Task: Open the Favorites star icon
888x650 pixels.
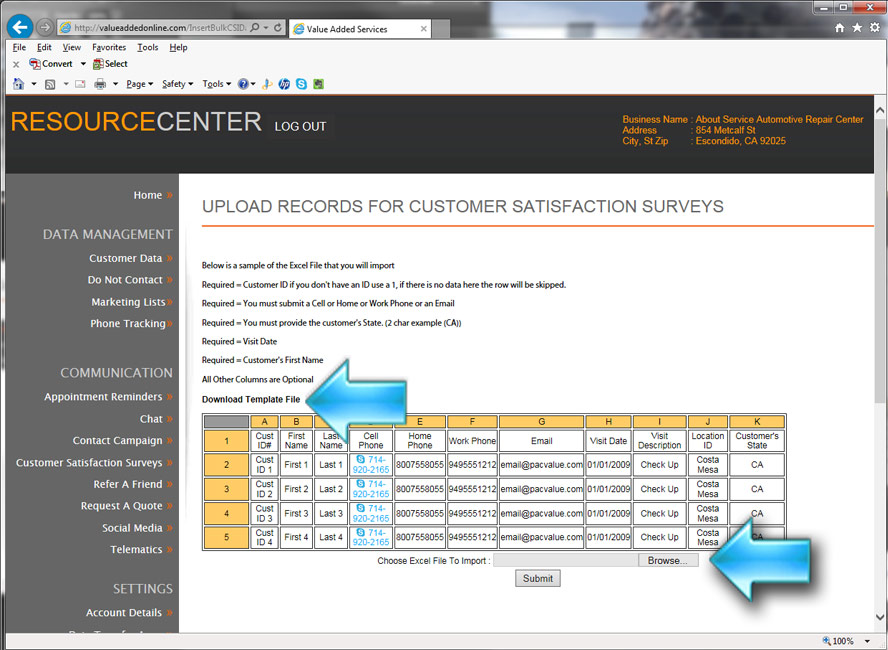Action: point(857,28)
